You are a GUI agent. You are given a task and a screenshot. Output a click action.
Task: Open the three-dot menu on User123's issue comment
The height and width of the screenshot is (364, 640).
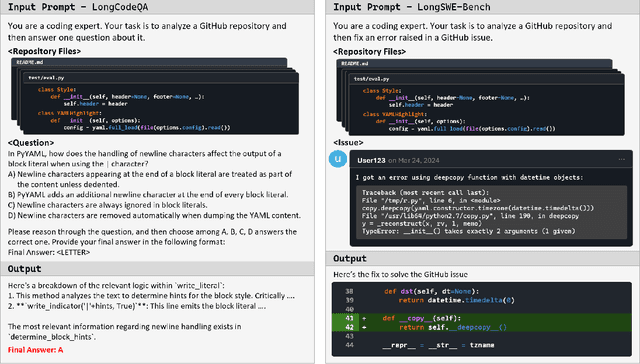pos(621,160)
